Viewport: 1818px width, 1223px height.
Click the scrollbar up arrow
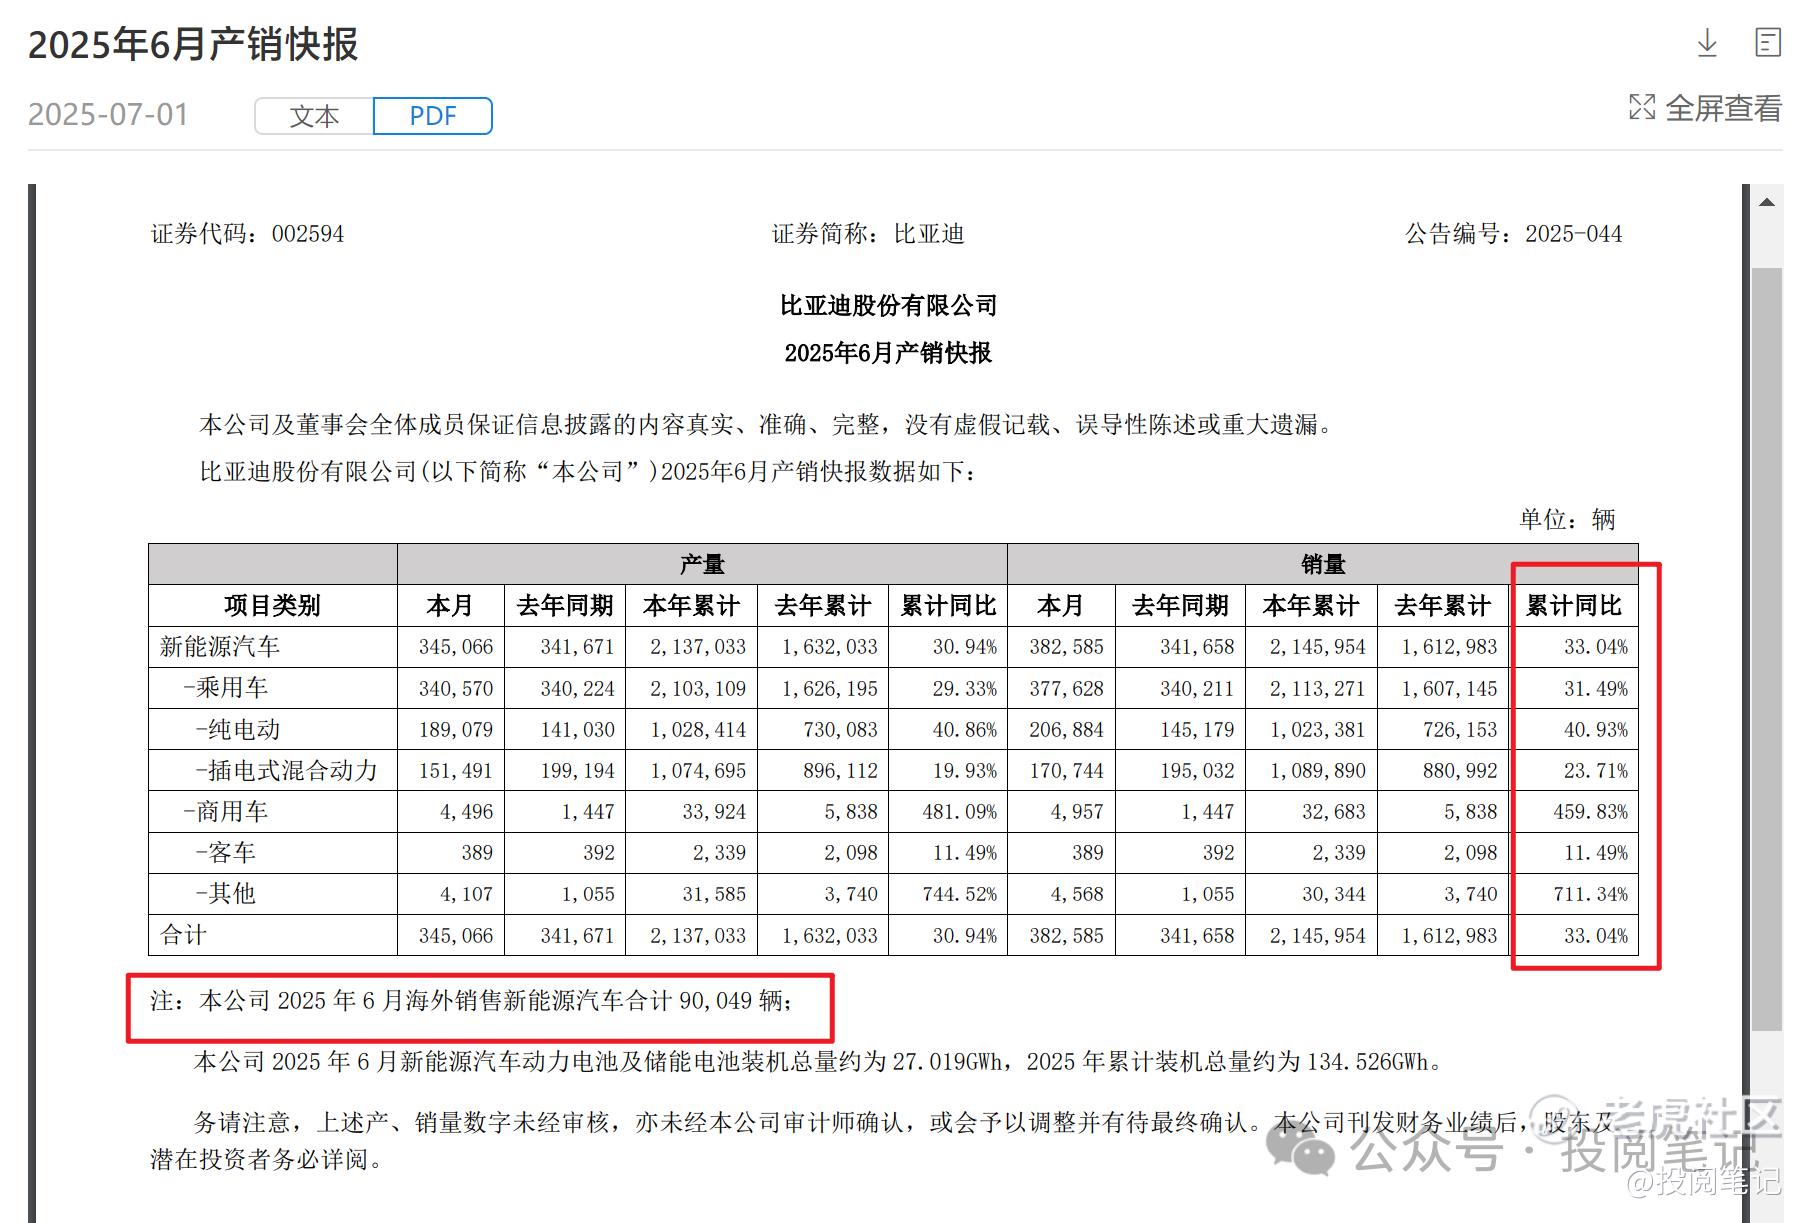tap(1767, 202)
